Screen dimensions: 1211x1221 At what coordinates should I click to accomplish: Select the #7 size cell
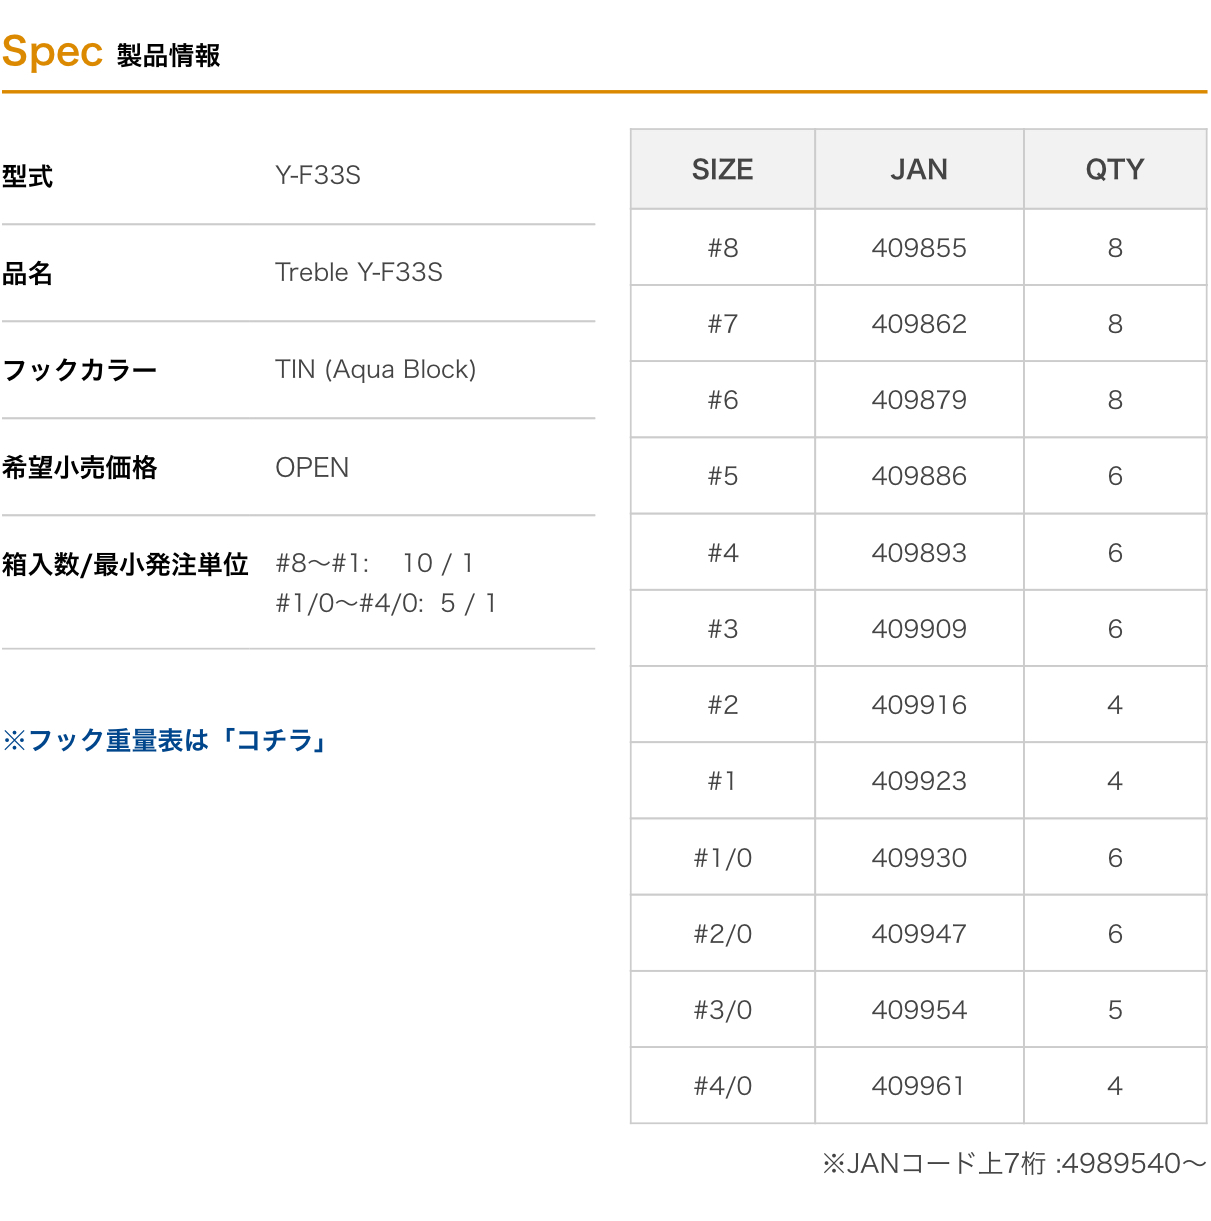click(722, 324)
